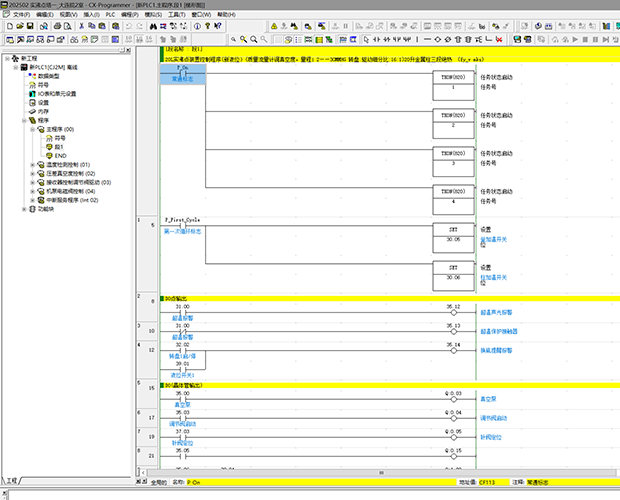Select the New Closed Contact tool
The height and width of the screenshot is (500, 620).
pos(386,39)
